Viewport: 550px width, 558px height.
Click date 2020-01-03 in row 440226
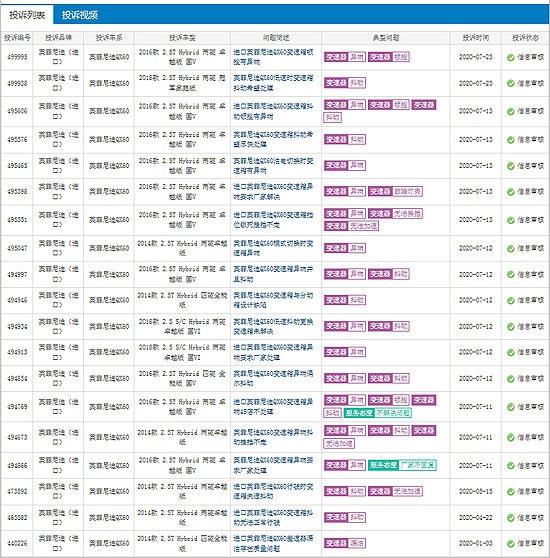476,543
